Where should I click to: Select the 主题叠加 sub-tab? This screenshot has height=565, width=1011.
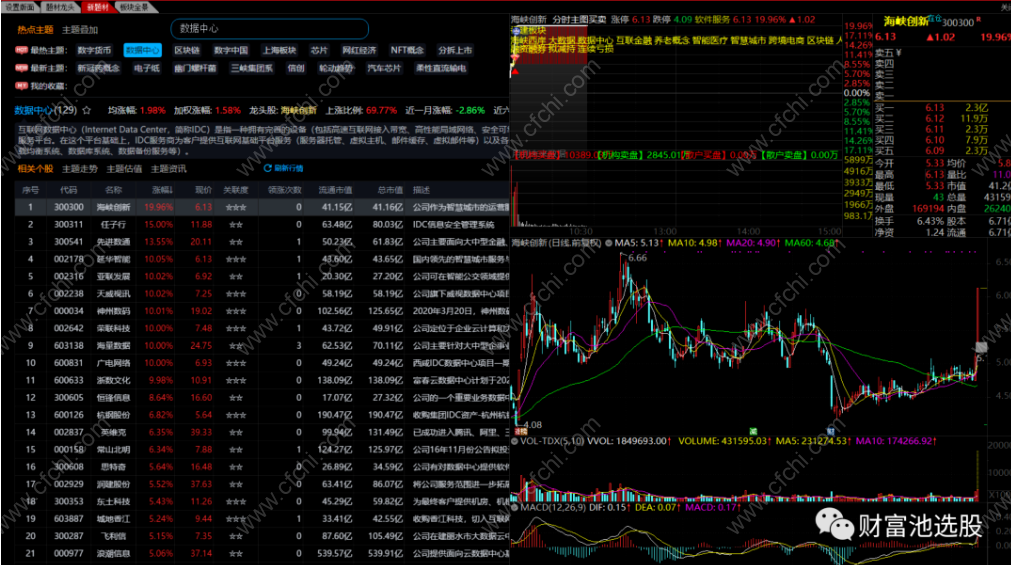coord(80,30)
